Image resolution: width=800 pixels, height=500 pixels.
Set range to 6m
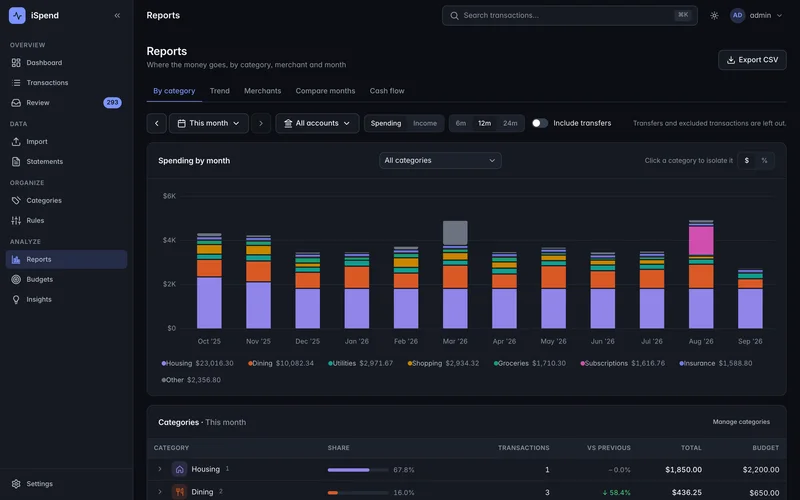click(x=461, y=123)
